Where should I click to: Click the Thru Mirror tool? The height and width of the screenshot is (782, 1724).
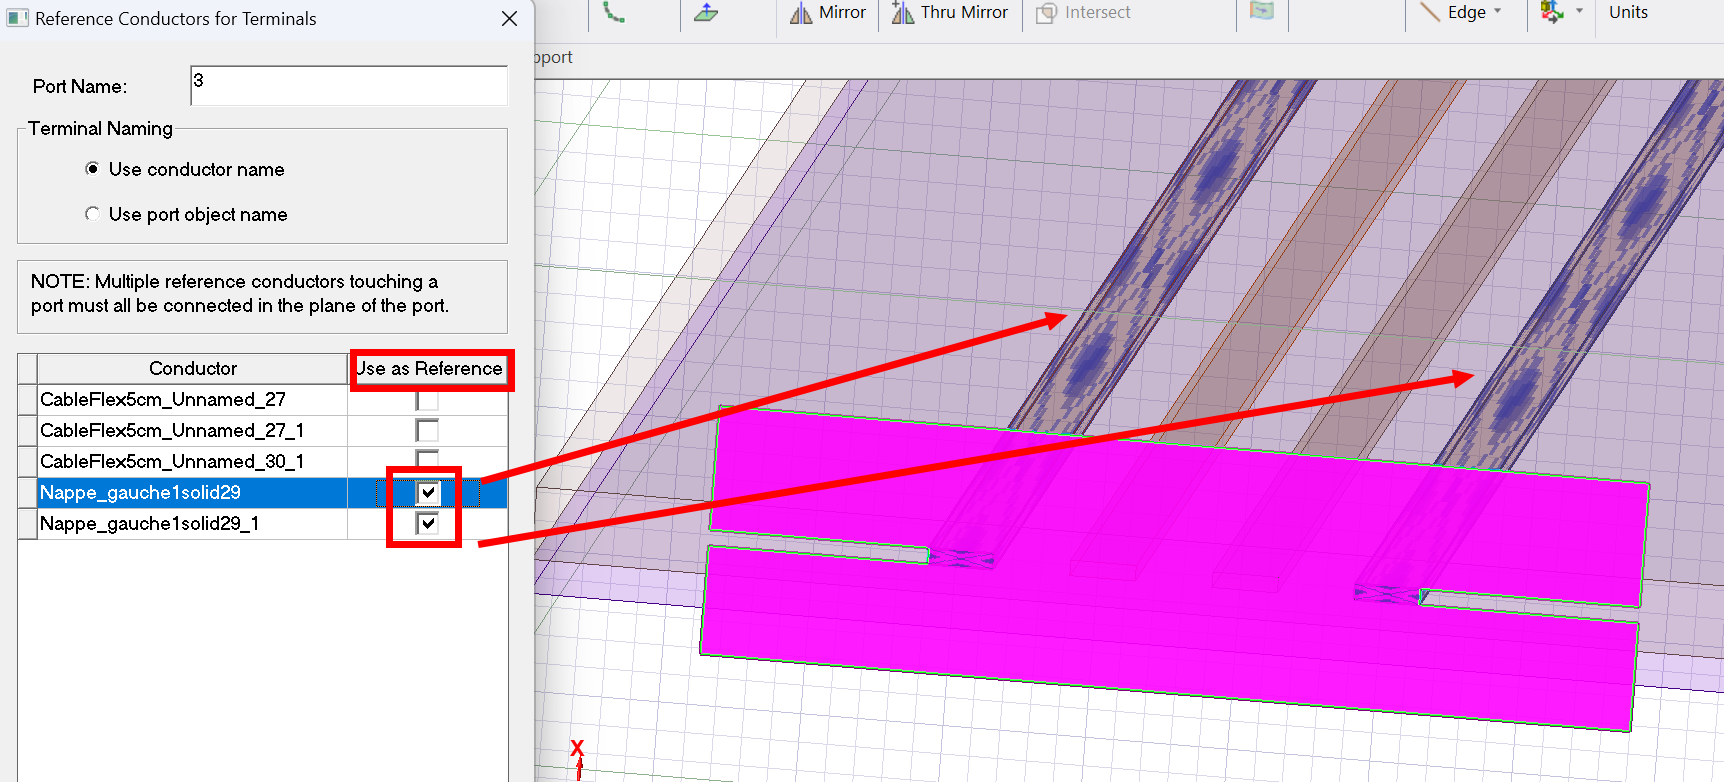pos(950,13)
